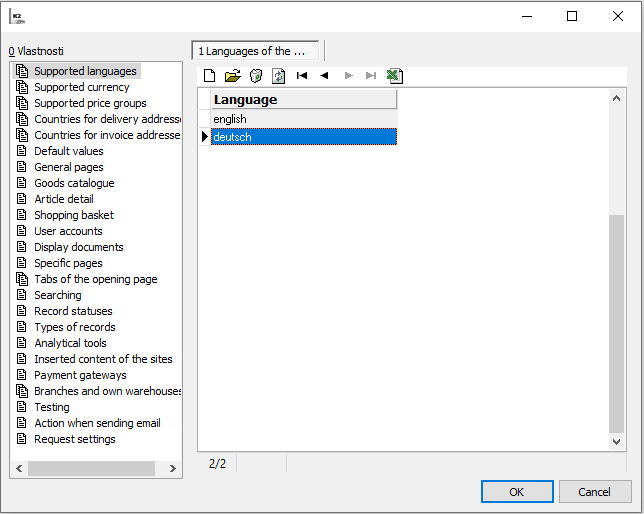Image resolution: width=644 pixels, height=514 pixels.
Task: Select General pages item
Action: (x=69, y=167)
